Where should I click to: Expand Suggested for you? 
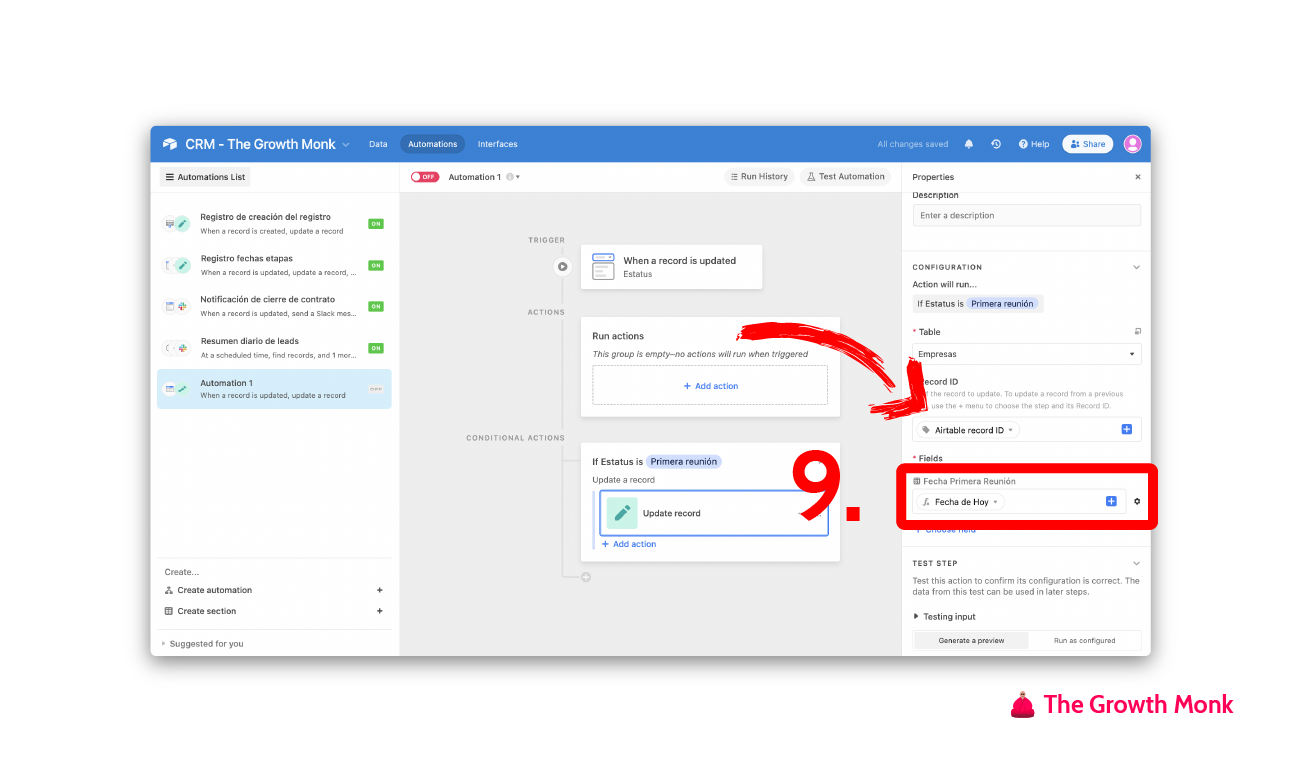point(203,644)
